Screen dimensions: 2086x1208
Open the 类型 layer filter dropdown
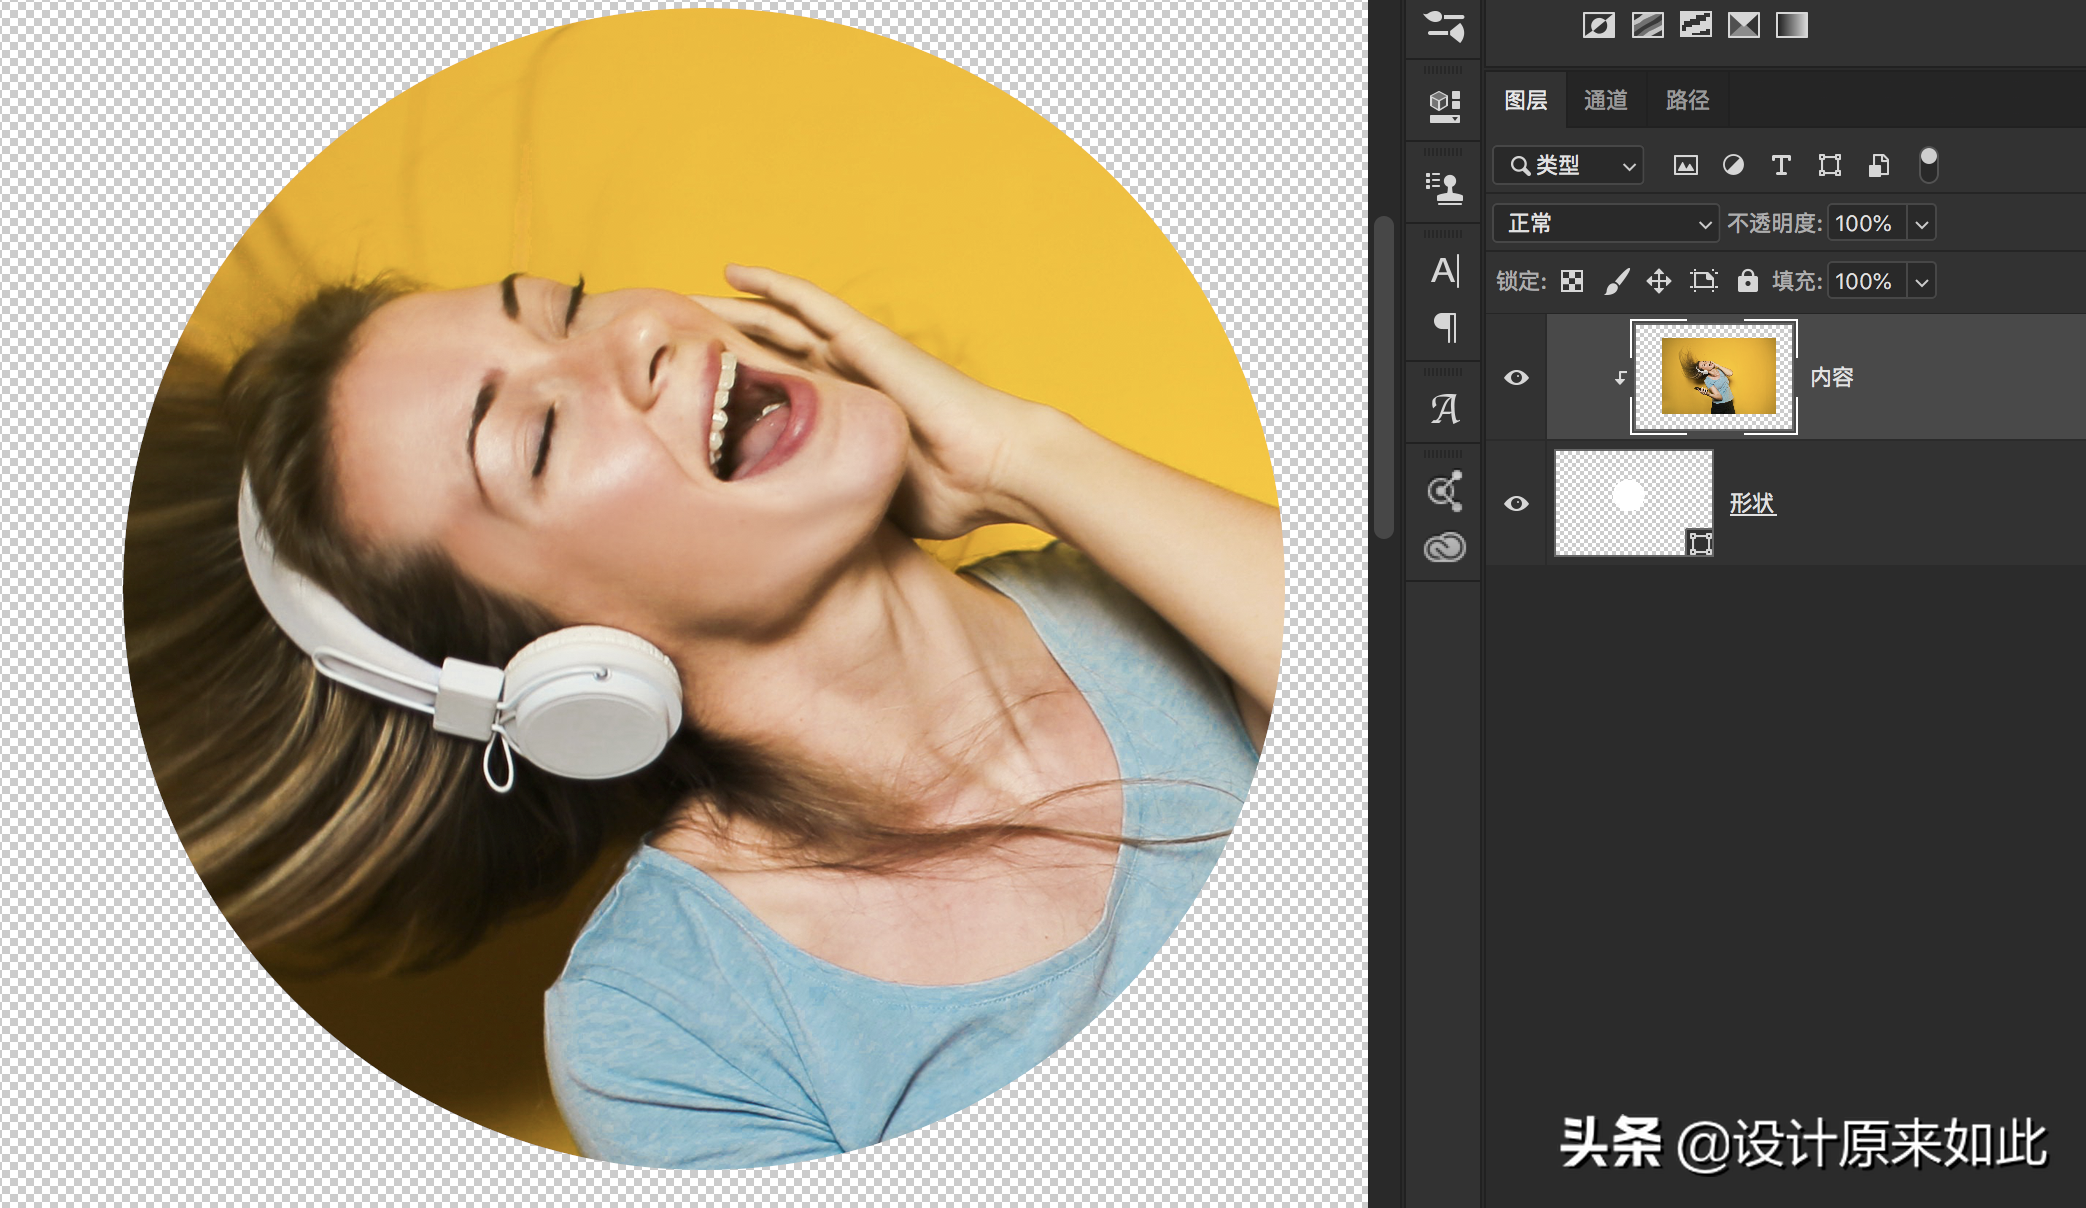tap(1568, 166)
